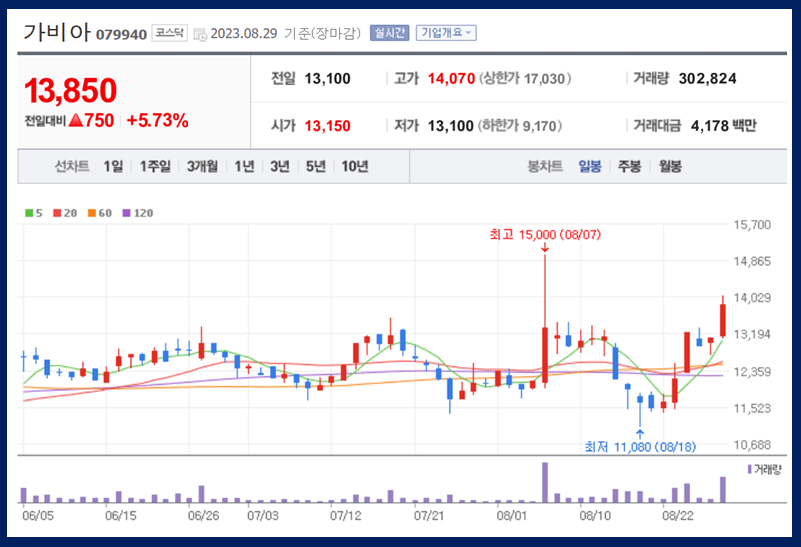
Task: Click the +5.73% change rate
Action: pyautogui.click(x=157, y=121)
